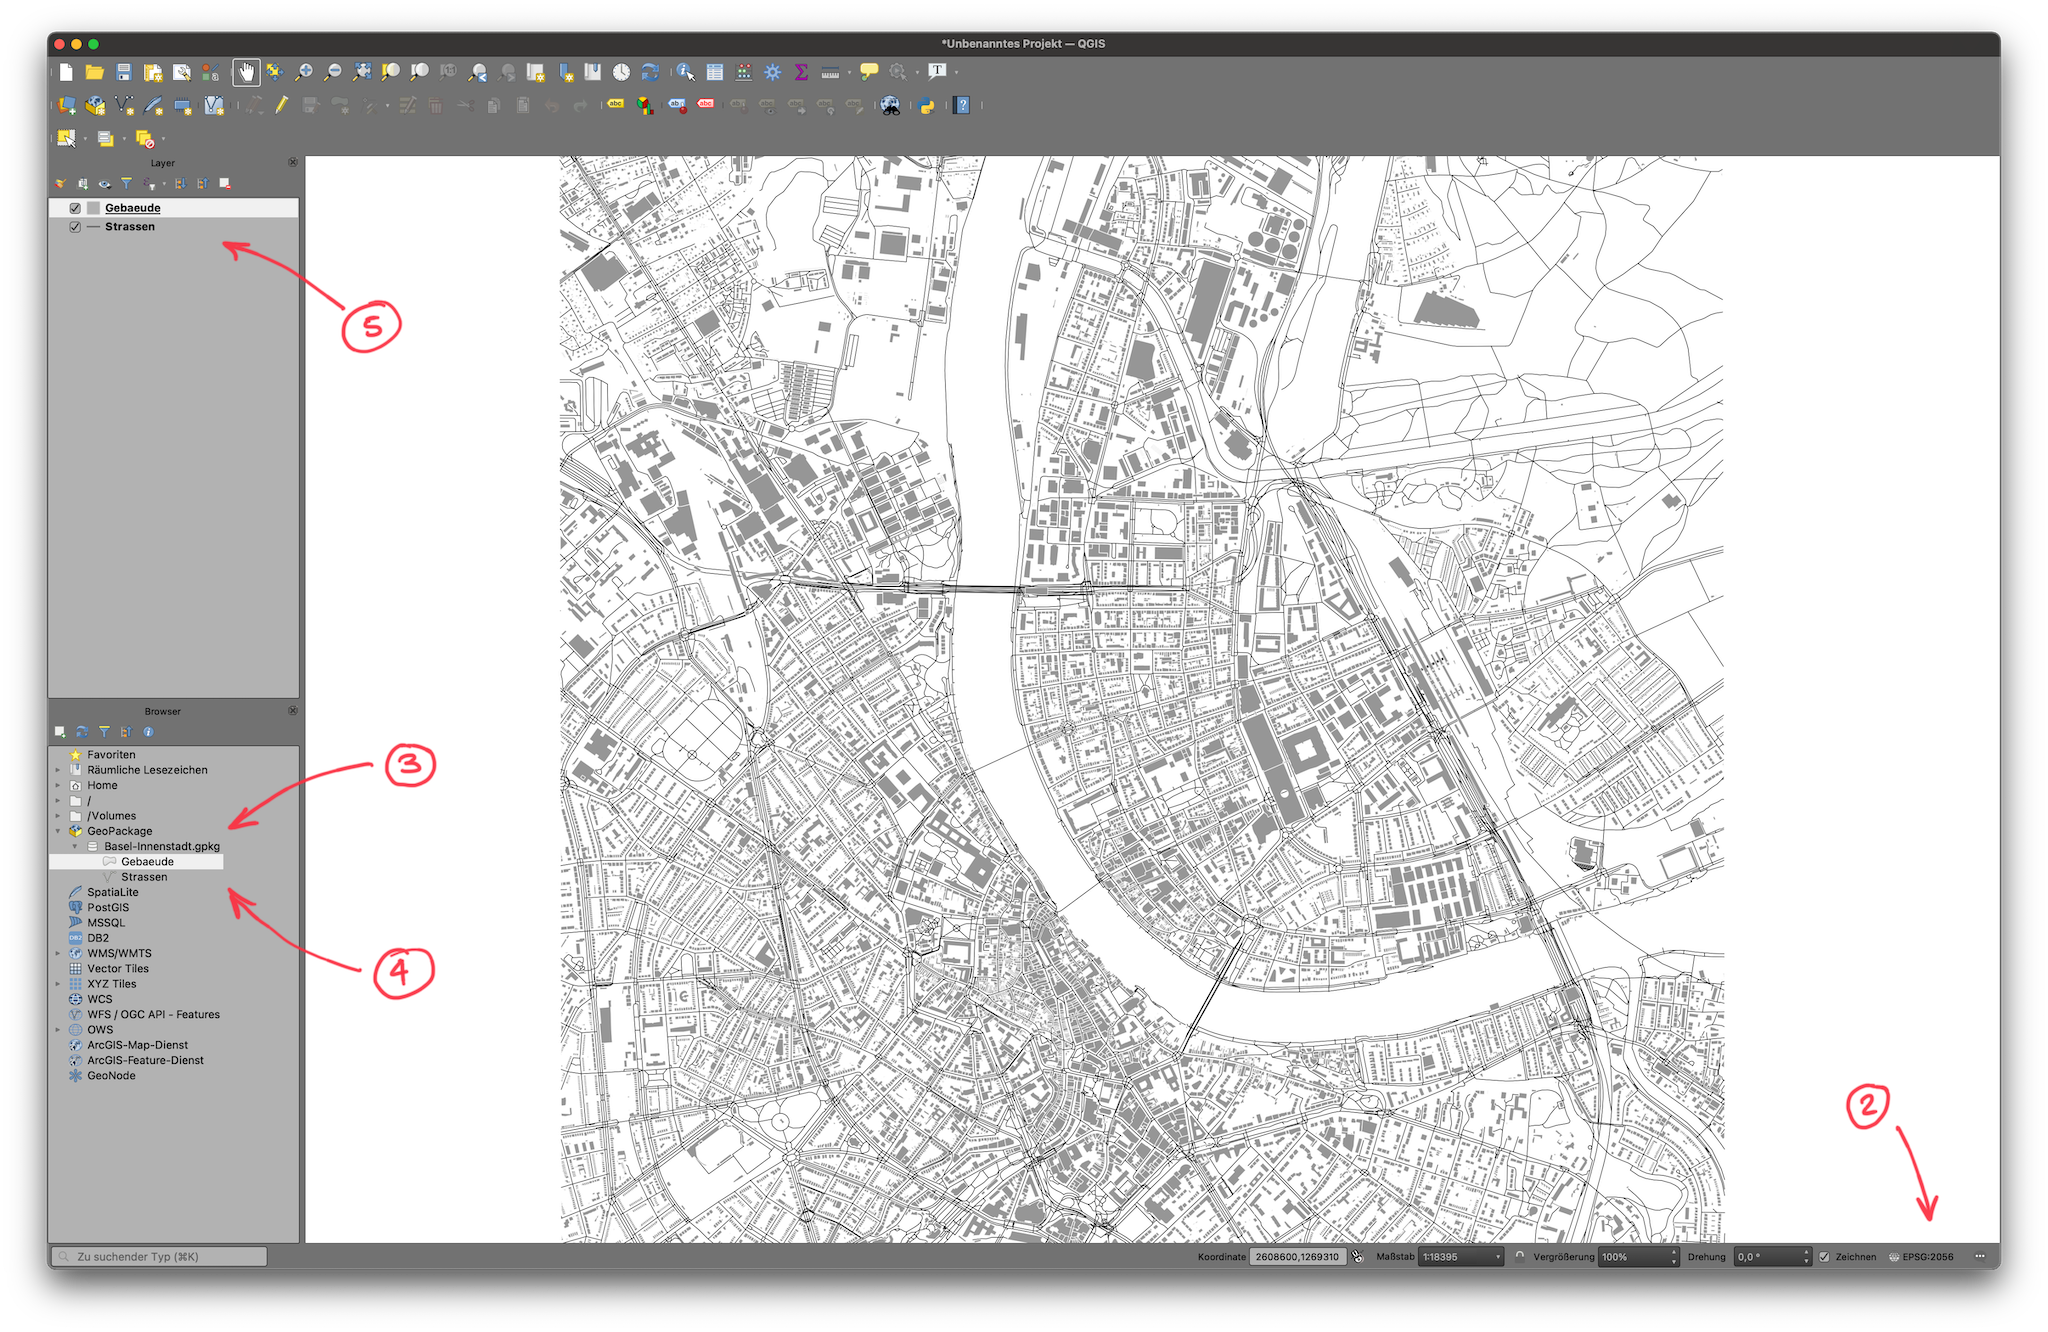Refresh the Browser panel

pyautogui.click(x=82, y=732)
